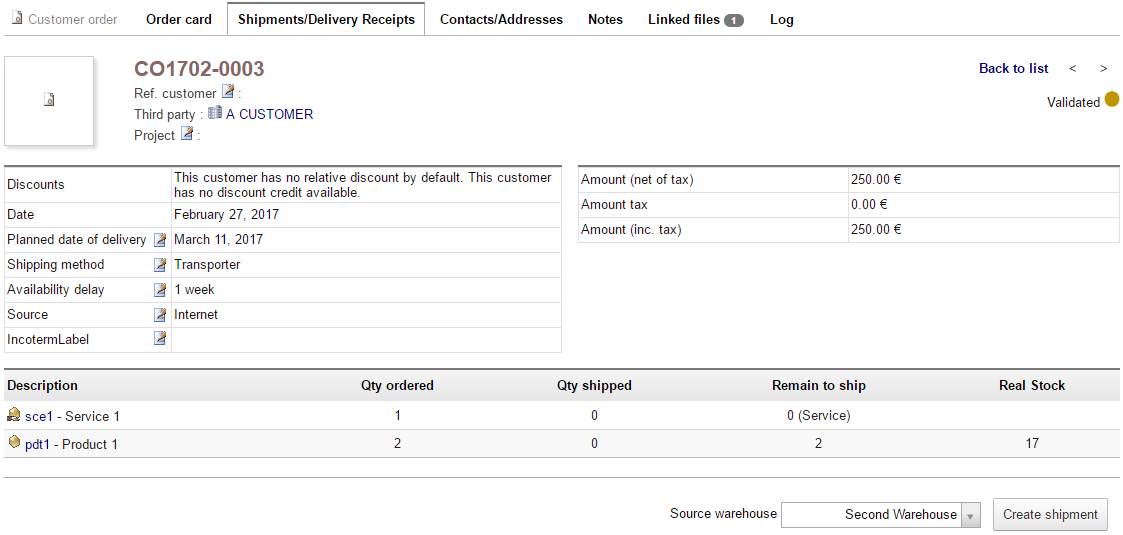Edit the IncotermLabel field

point(159,339)
